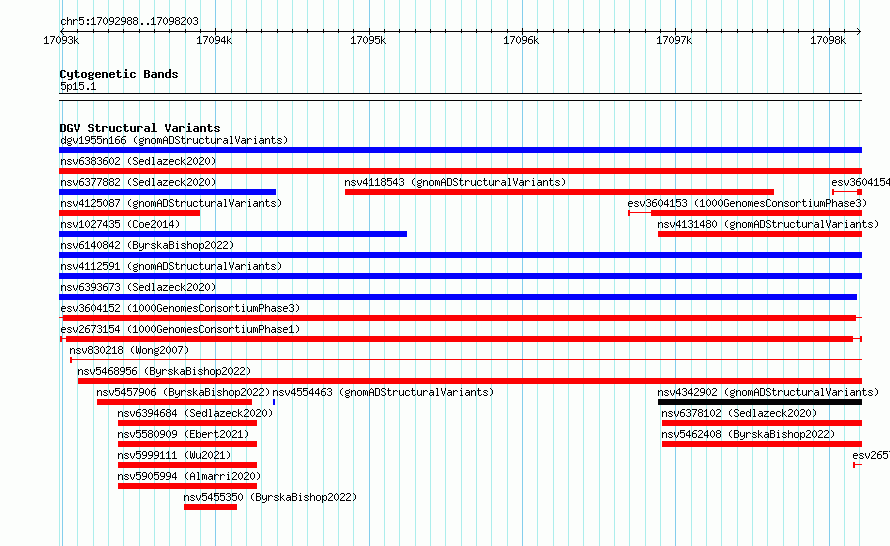Click nsv5457906 (ByrskaBishop2022) label
Image resolution: width=890 pixels, height=546 pixels.
[x=183, y=392]
